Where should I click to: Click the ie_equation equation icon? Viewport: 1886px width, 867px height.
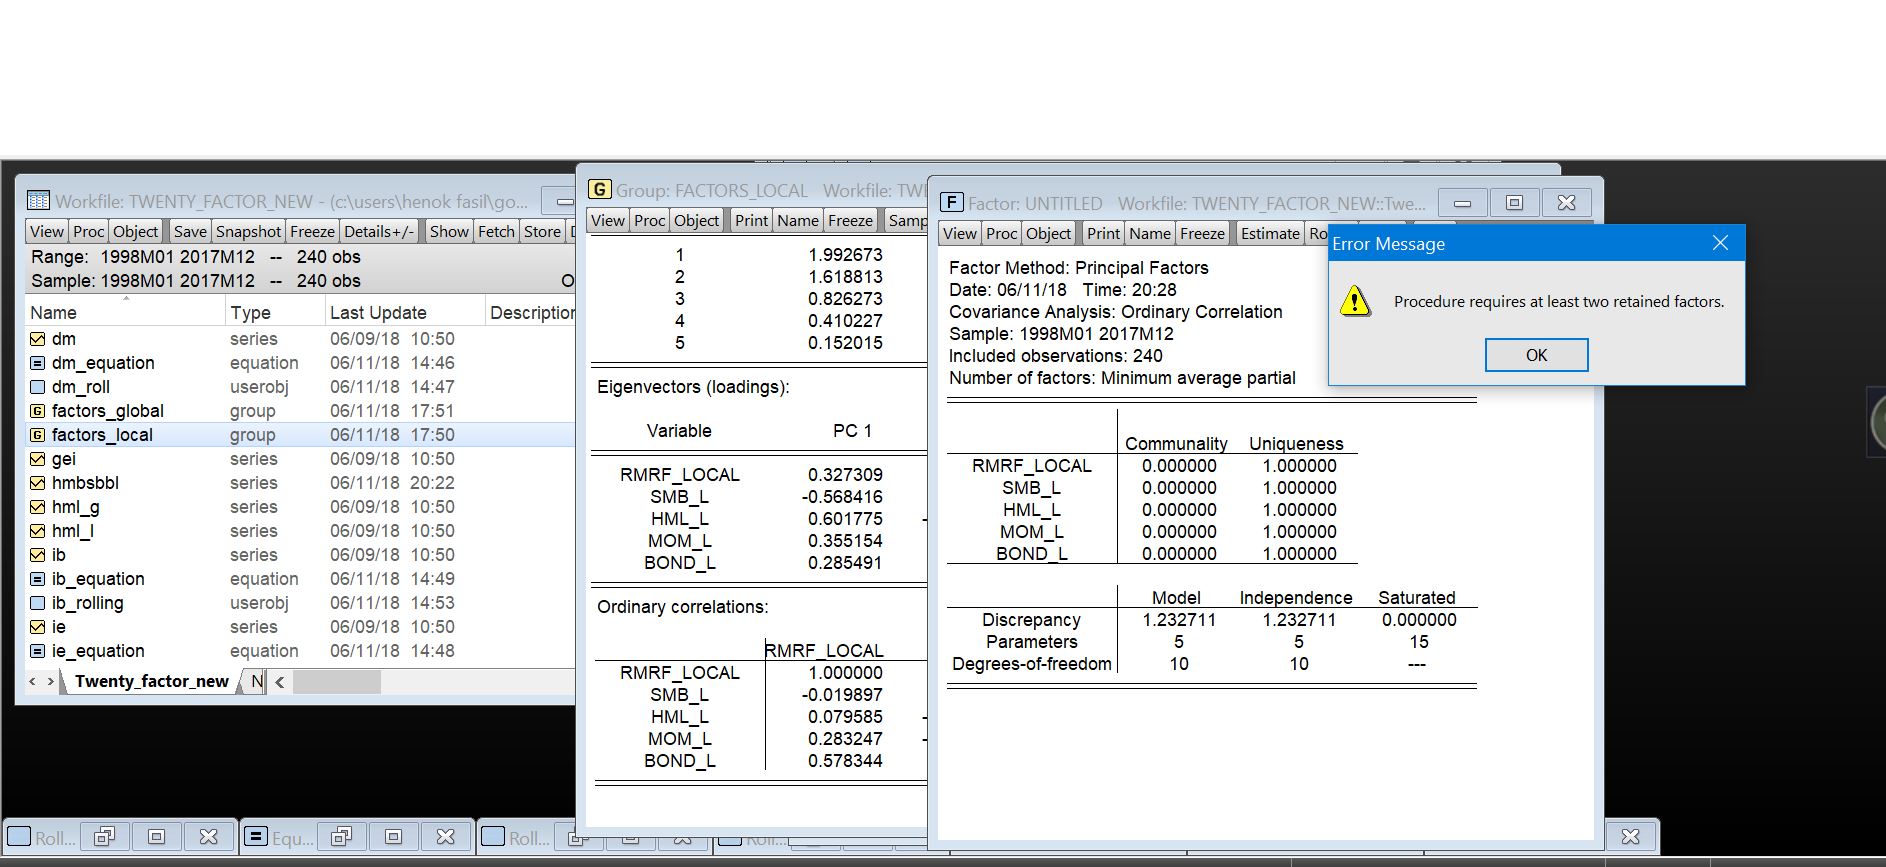coord(38,651)
